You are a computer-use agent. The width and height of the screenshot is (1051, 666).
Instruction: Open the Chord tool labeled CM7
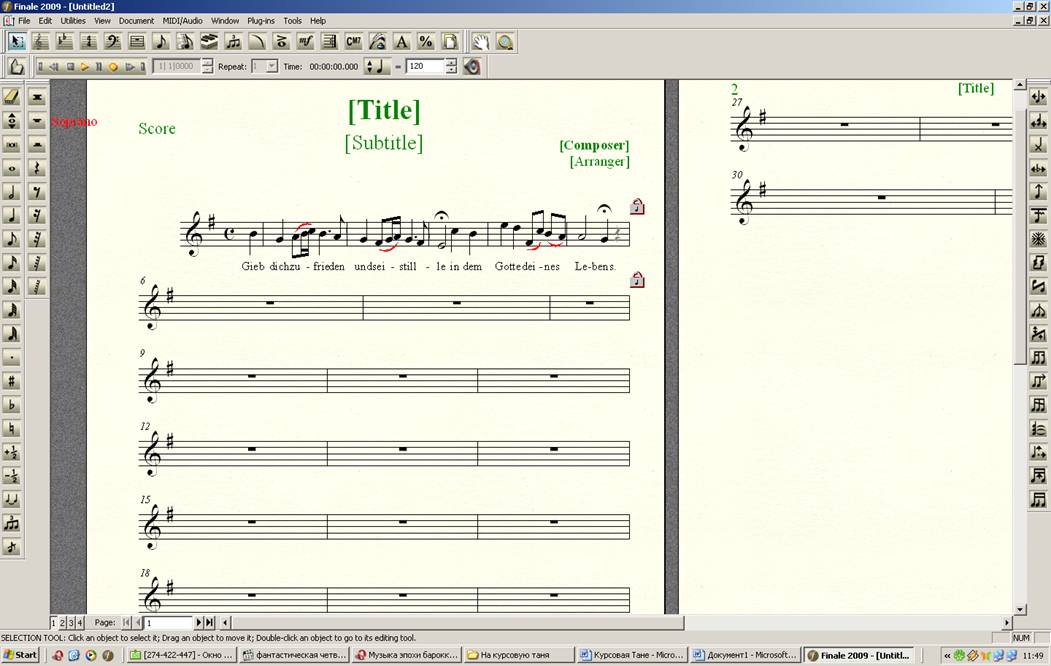coord(353,41)
